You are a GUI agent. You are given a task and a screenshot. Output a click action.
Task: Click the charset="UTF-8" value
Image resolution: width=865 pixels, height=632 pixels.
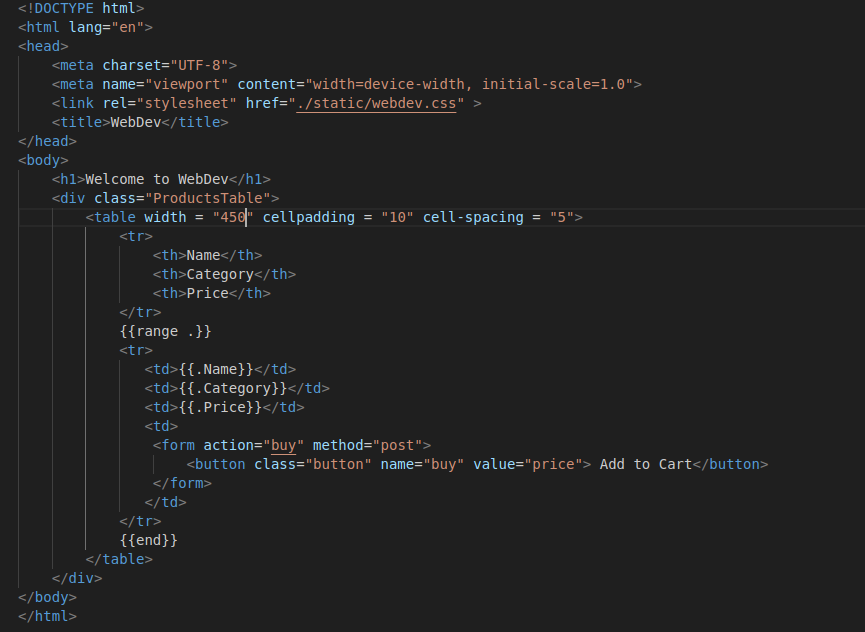coord(199,65)
